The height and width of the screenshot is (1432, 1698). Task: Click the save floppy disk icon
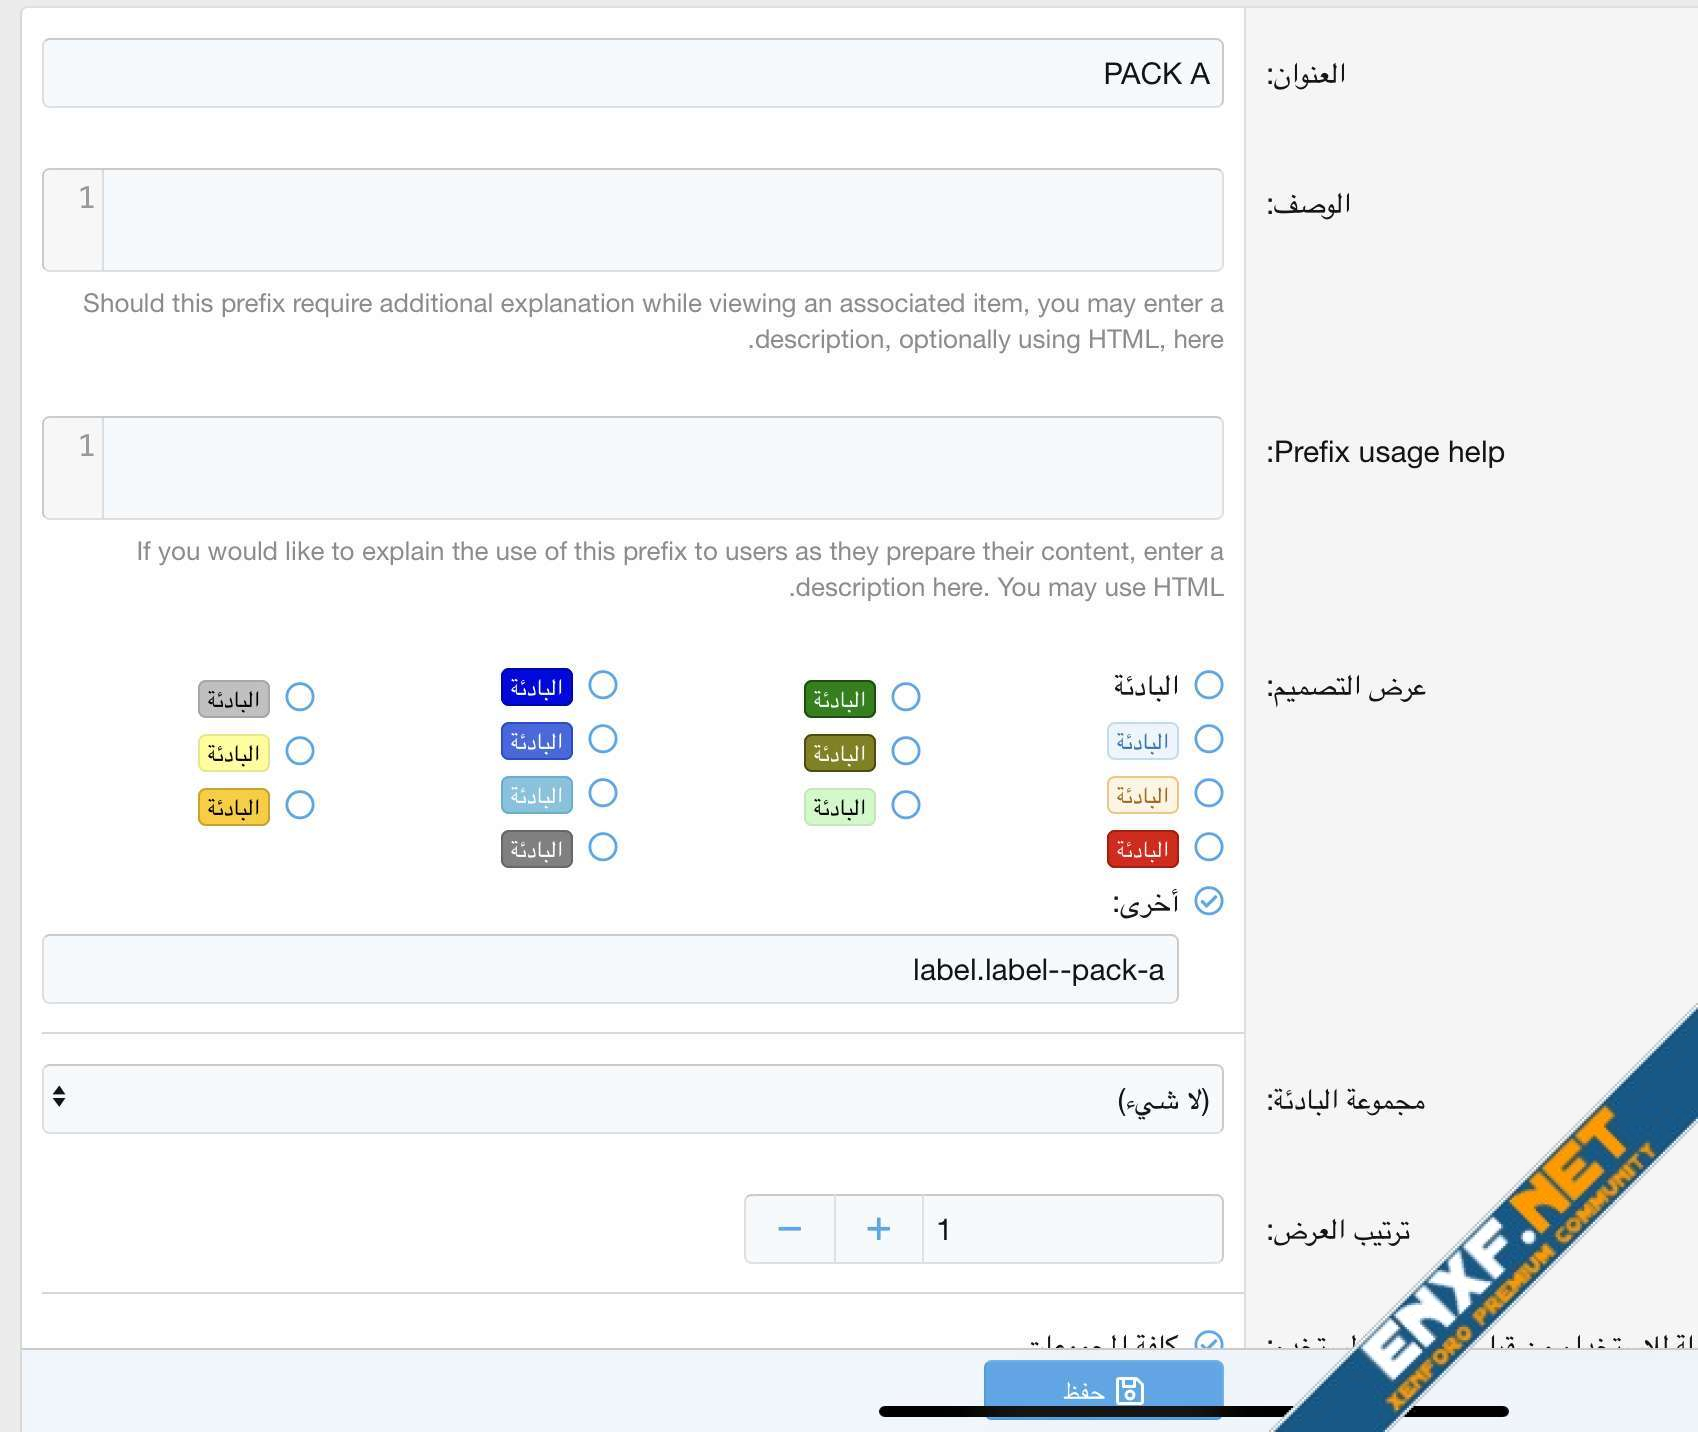pos(1130,1390)
